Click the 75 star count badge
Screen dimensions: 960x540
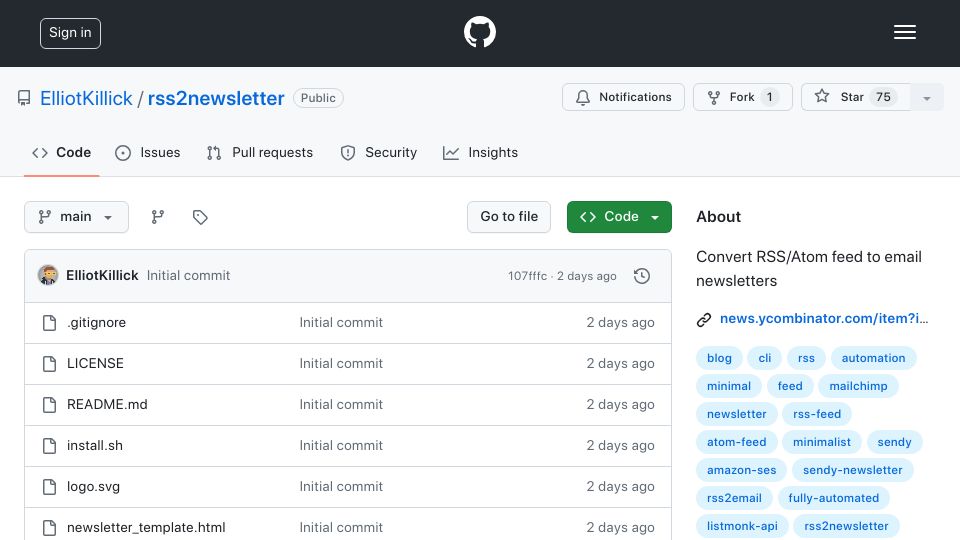pyautogui.click(x=883, y=97)
